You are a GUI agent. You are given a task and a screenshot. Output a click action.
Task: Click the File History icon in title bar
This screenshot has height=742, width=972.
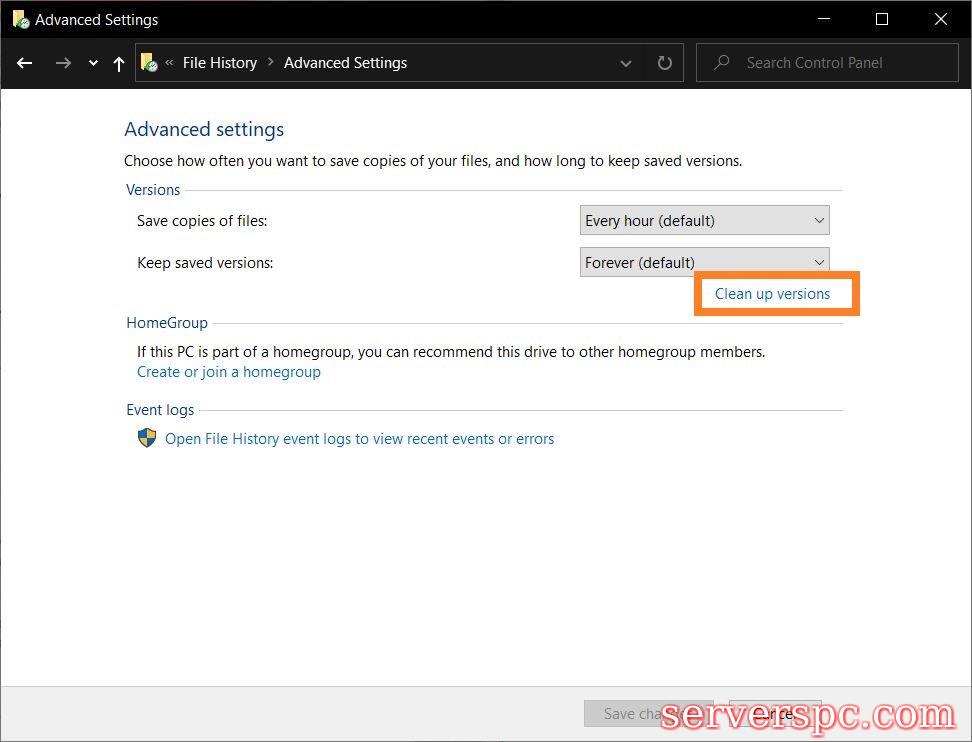[x=19, y=19]
